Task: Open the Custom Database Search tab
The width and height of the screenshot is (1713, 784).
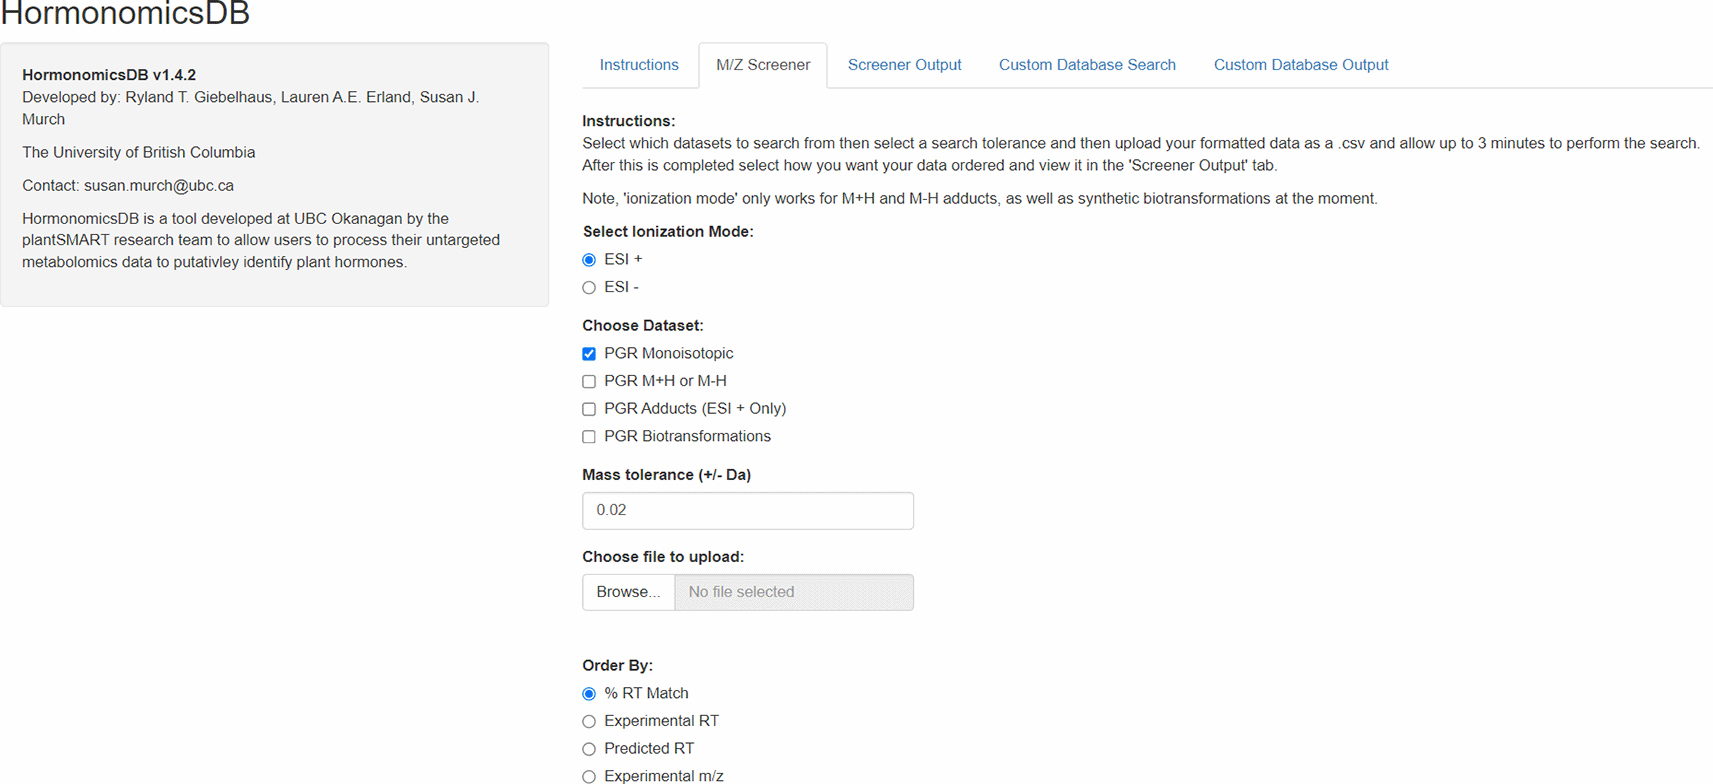Action: coord(1087,65)
